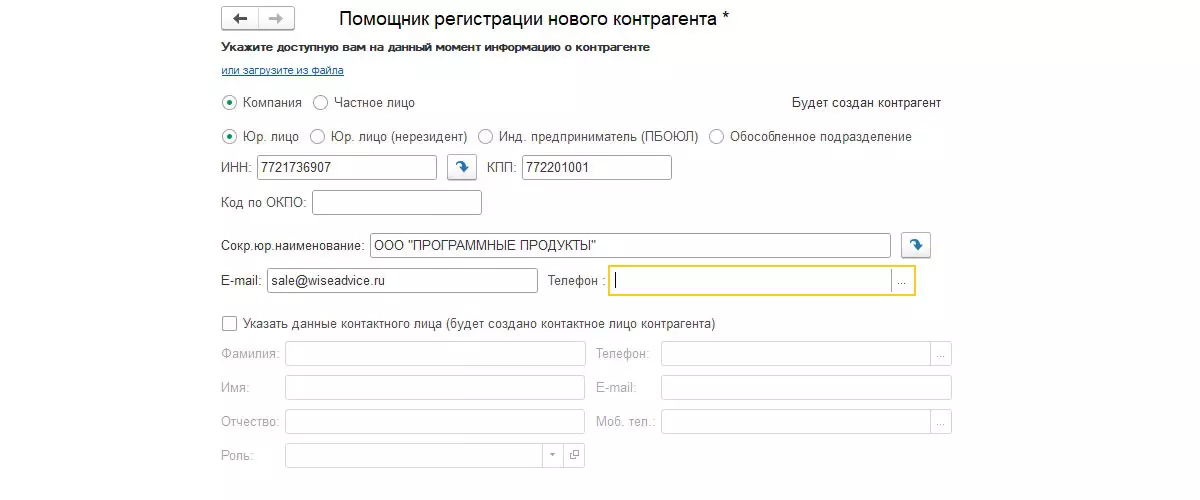
Task: Focus the КПП input field
Action: point(595,168)
